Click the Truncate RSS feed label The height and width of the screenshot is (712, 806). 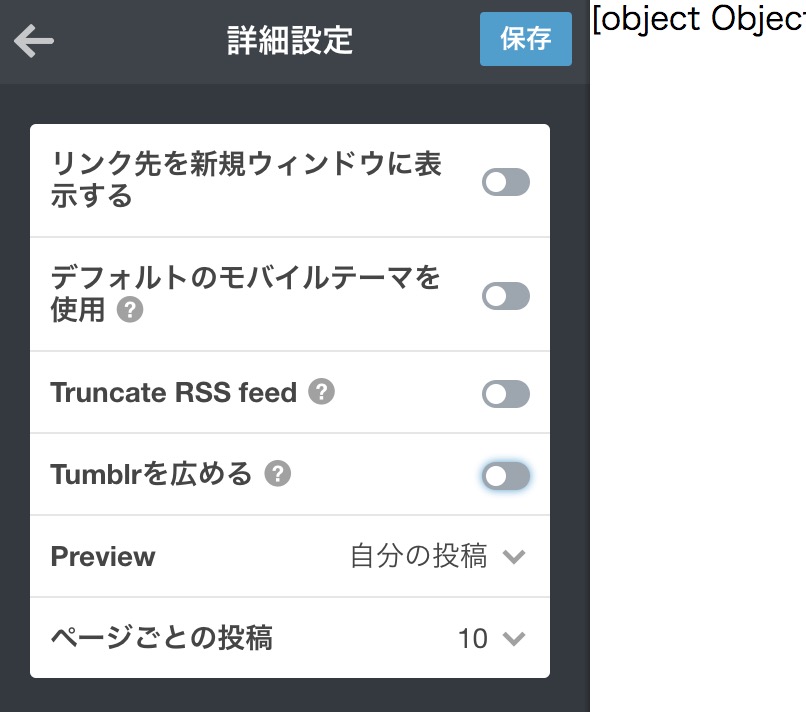coord(174,392)
